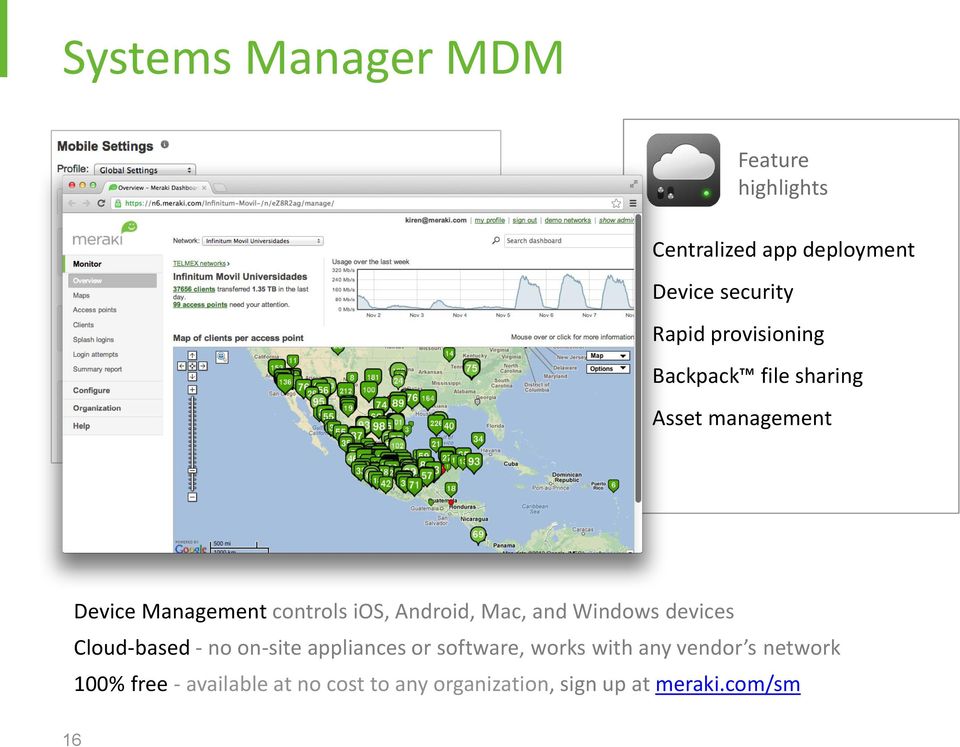Click the map recenter button
Screen dimensions: 960x747
192,366
